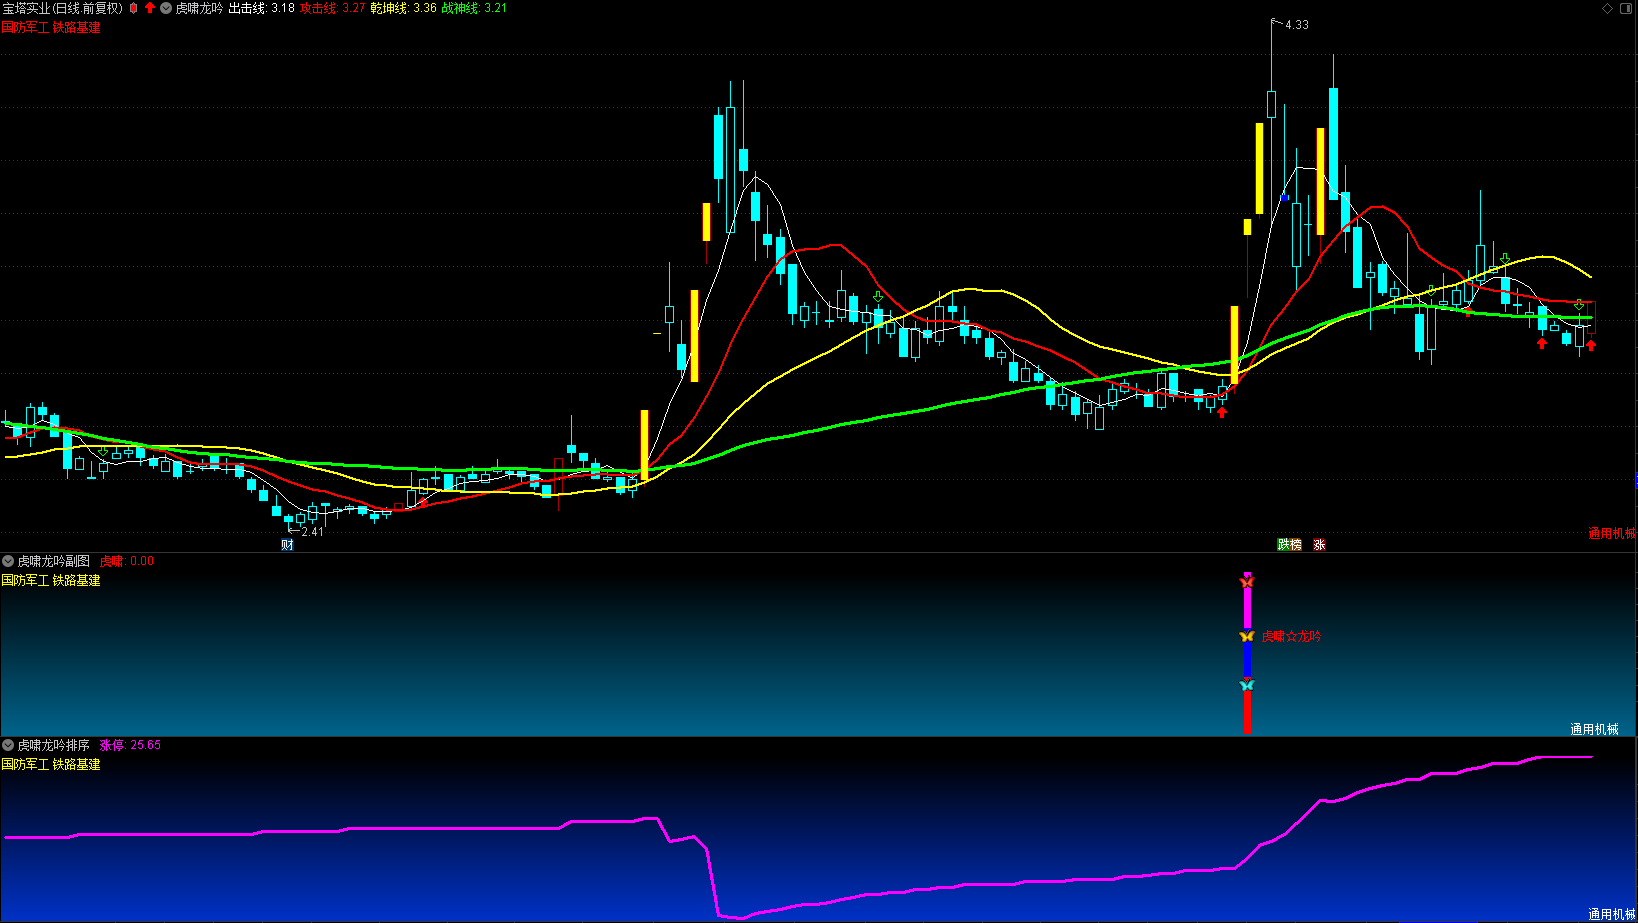Click red 国防军工 tag in main chart
The width and height of the screenshot is (1638, 923).
(x=25, y=28)
